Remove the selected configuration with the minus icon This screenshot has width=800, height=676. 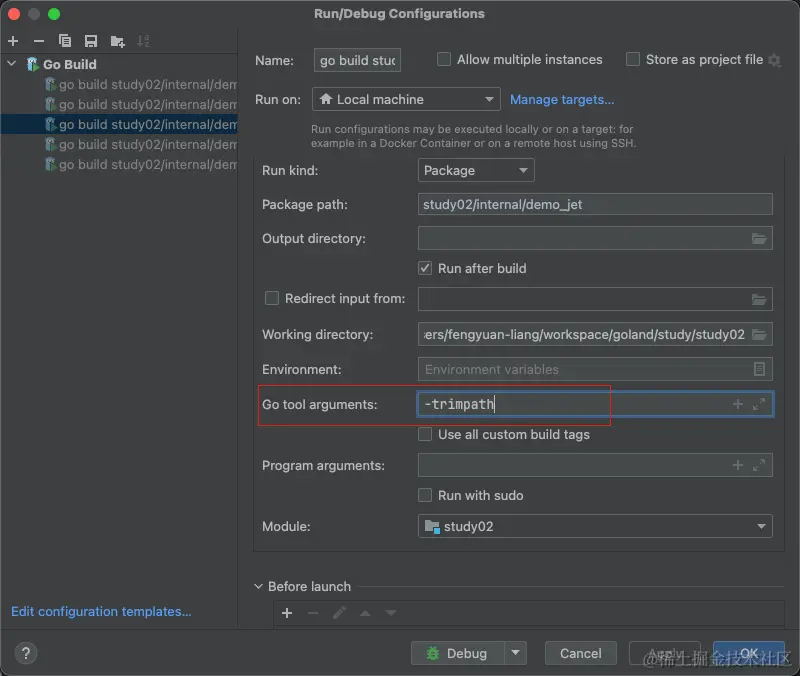[x=39, y=41]
